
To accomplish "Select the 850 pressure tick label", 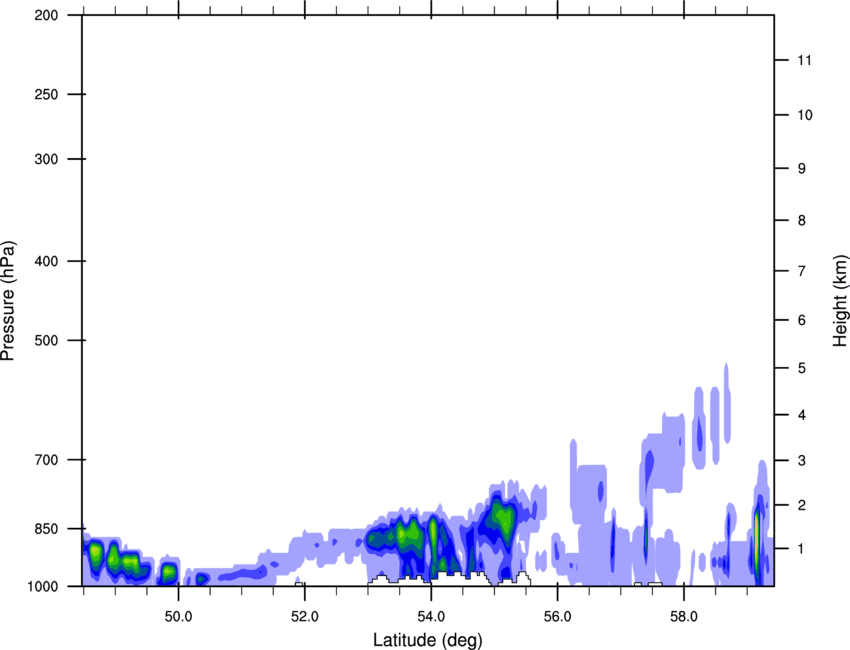I will tap(46, 529).
